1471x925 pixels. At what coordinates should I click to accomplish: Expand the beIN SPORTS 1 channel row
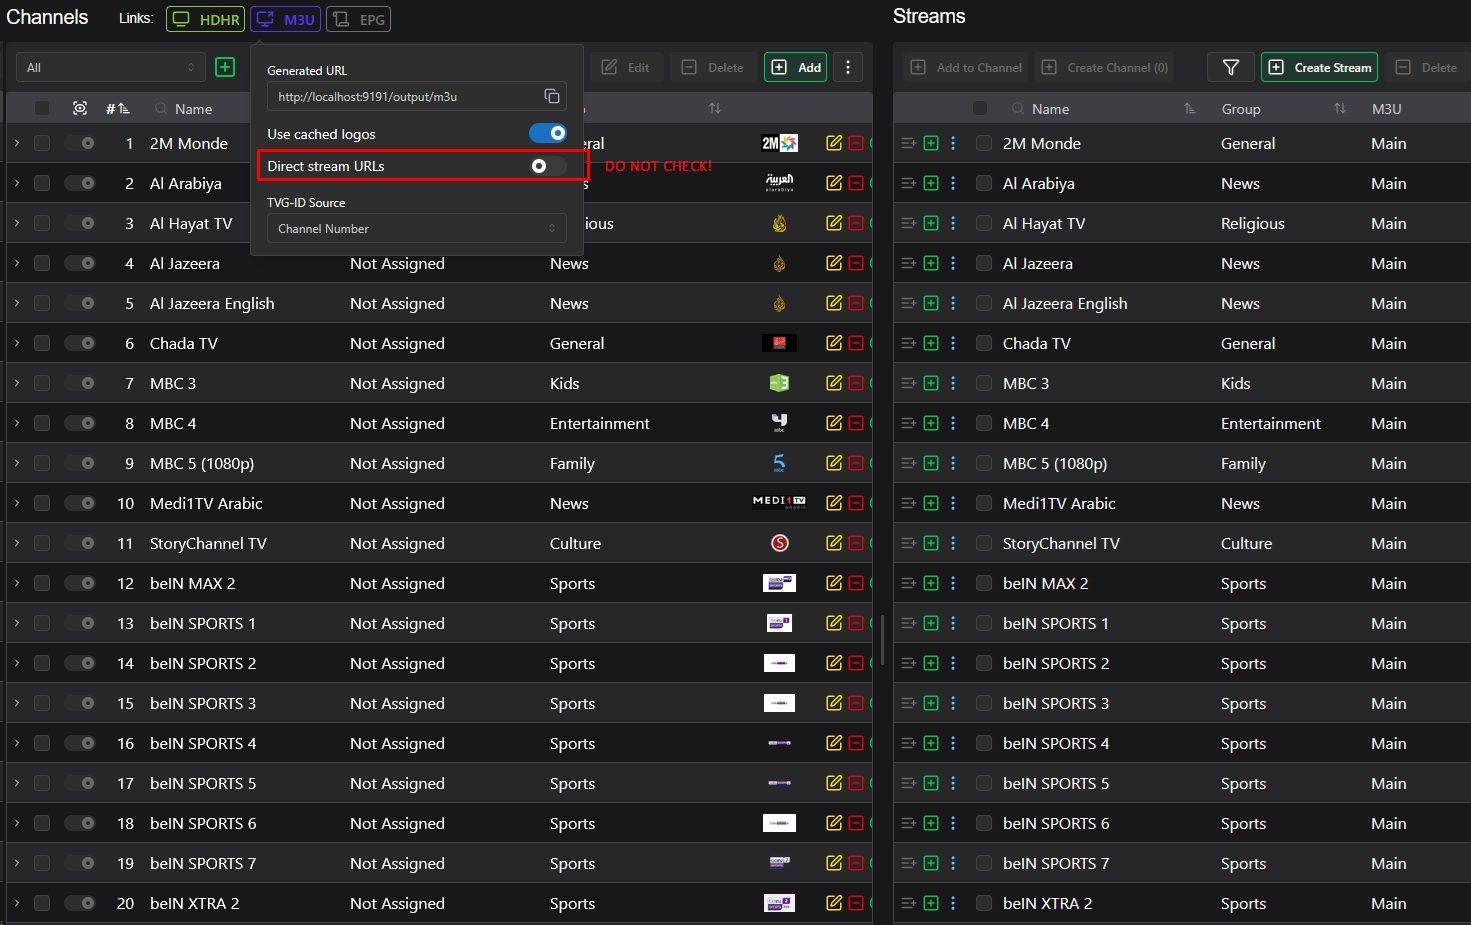click(x=17, y=623)
